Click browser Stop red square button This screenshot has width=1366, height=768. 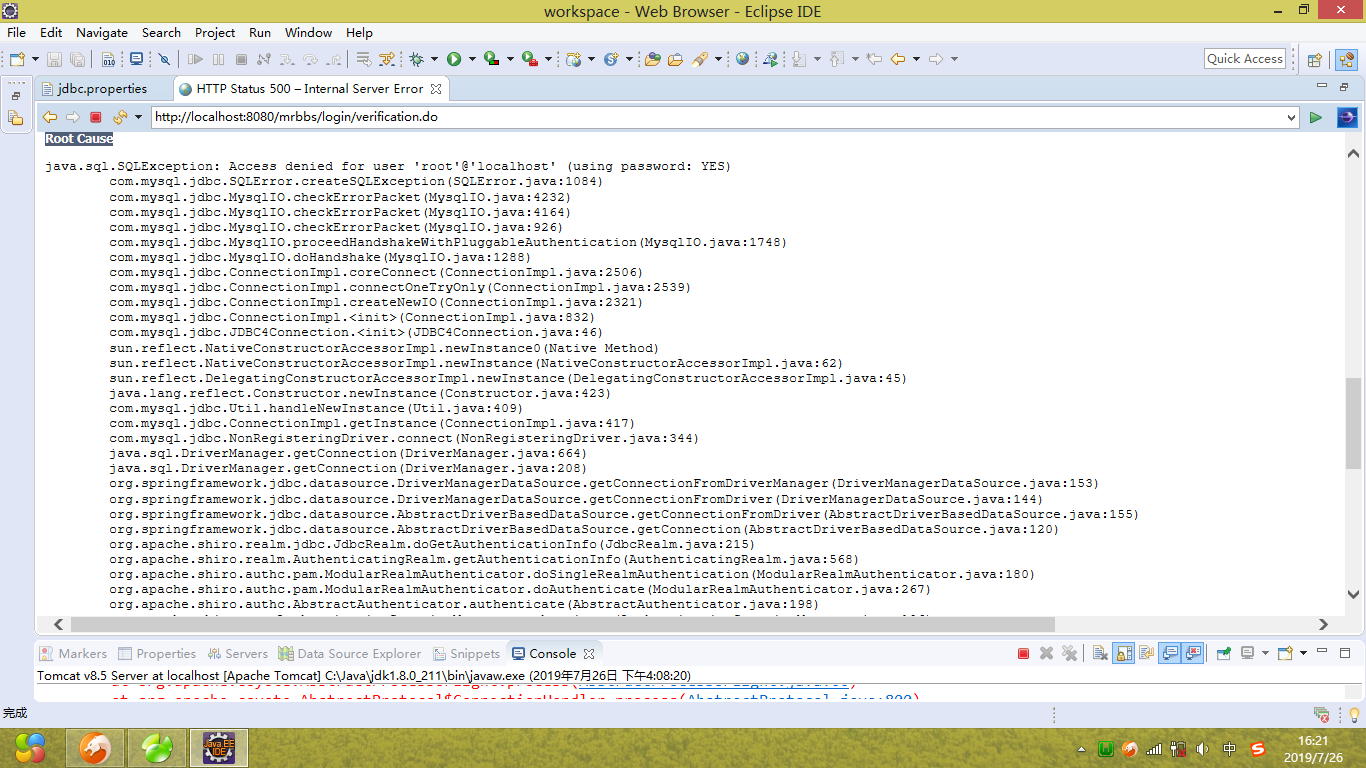(x=96, y=117)
